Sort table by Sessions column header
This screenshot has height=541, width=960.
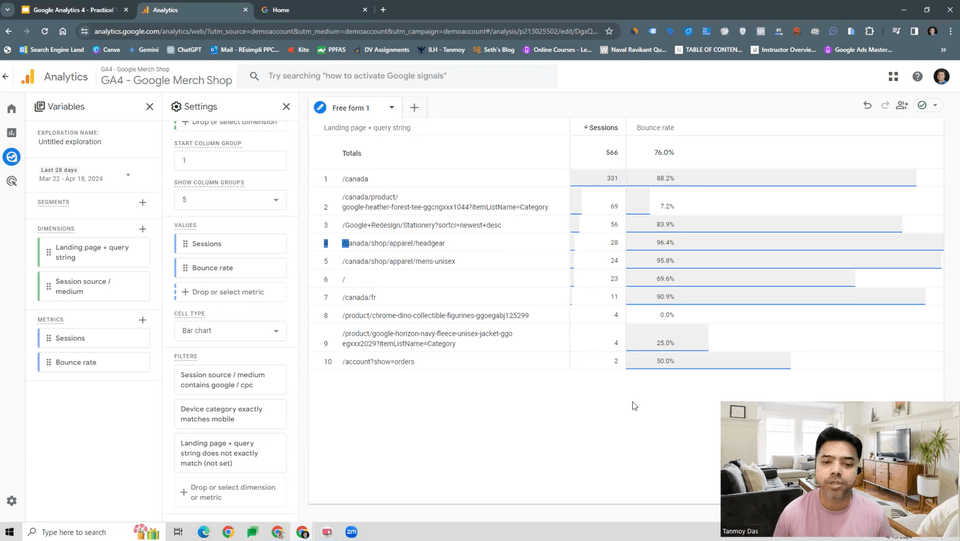click(602, 128)
